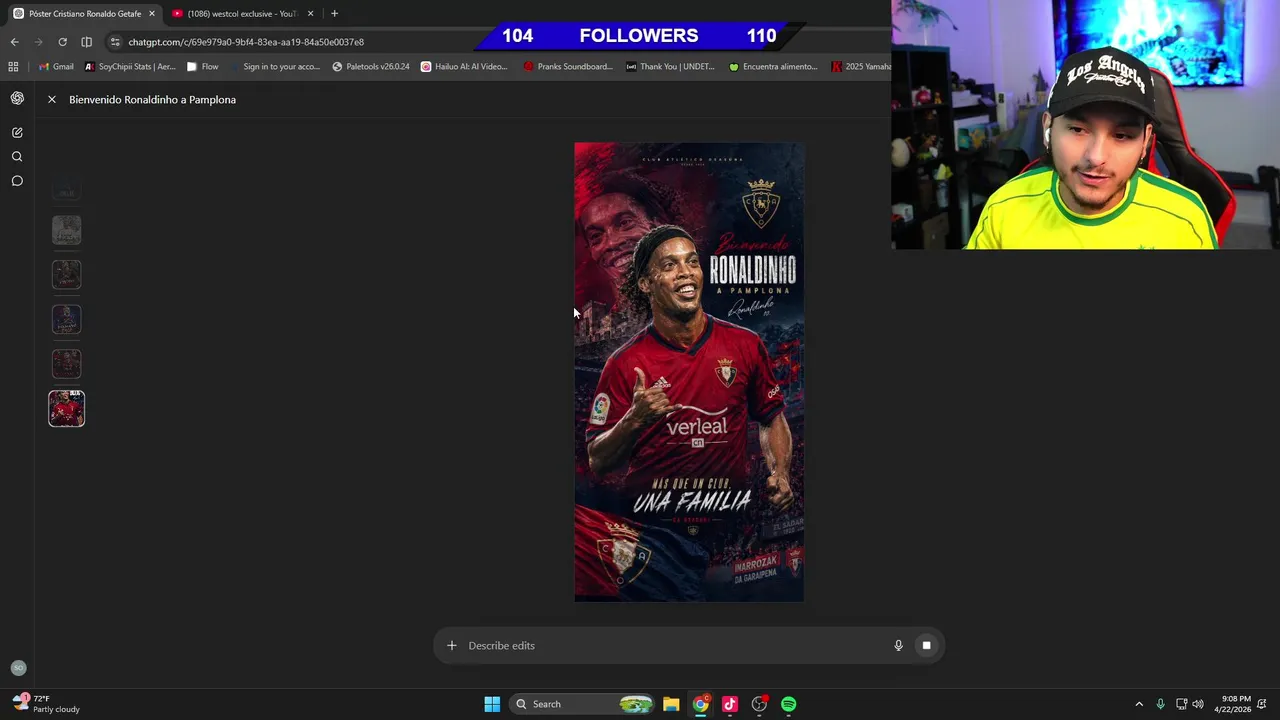Click the chatgpt.com address bar URL
This screenshot has width=1280, height=720.
pyautogui.click(x=246, y=42)
